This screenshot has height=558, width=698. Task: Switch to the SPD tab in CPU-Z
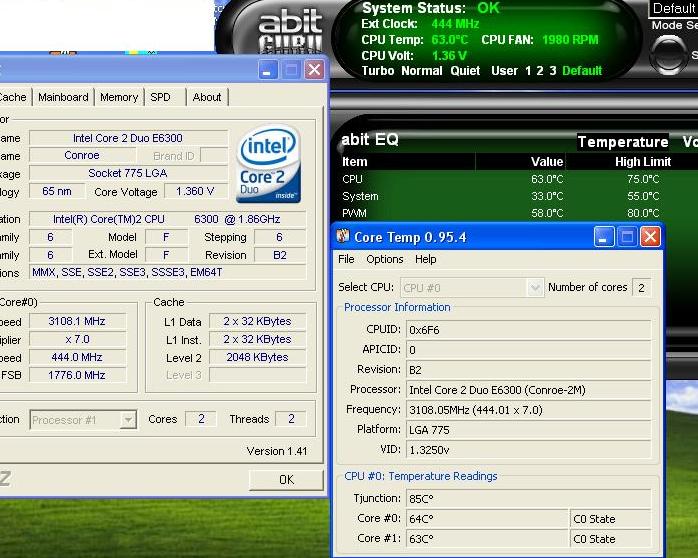coord(160,97)
